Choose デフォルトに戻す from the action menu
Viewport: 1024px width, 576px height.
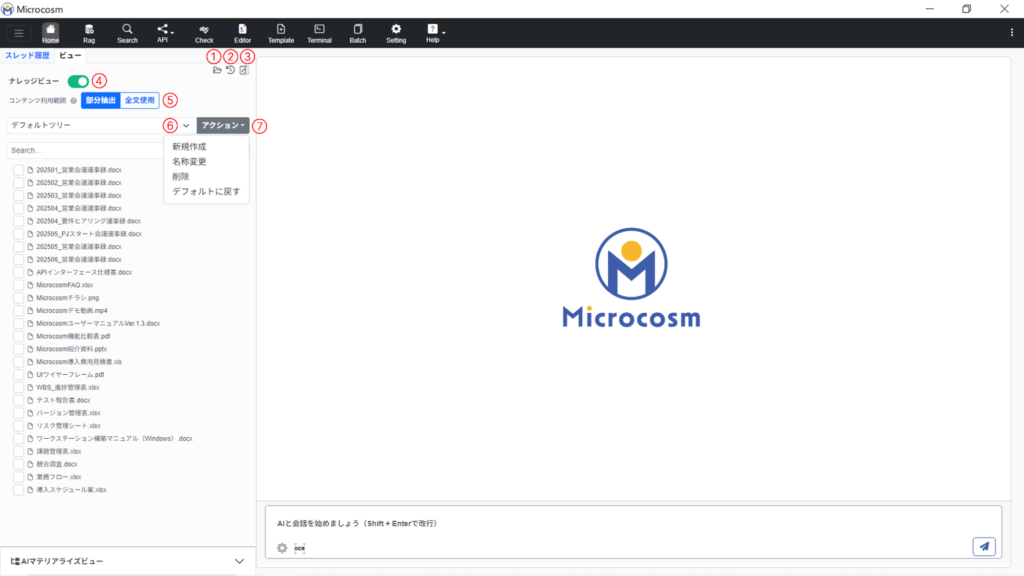coord(206,192)
